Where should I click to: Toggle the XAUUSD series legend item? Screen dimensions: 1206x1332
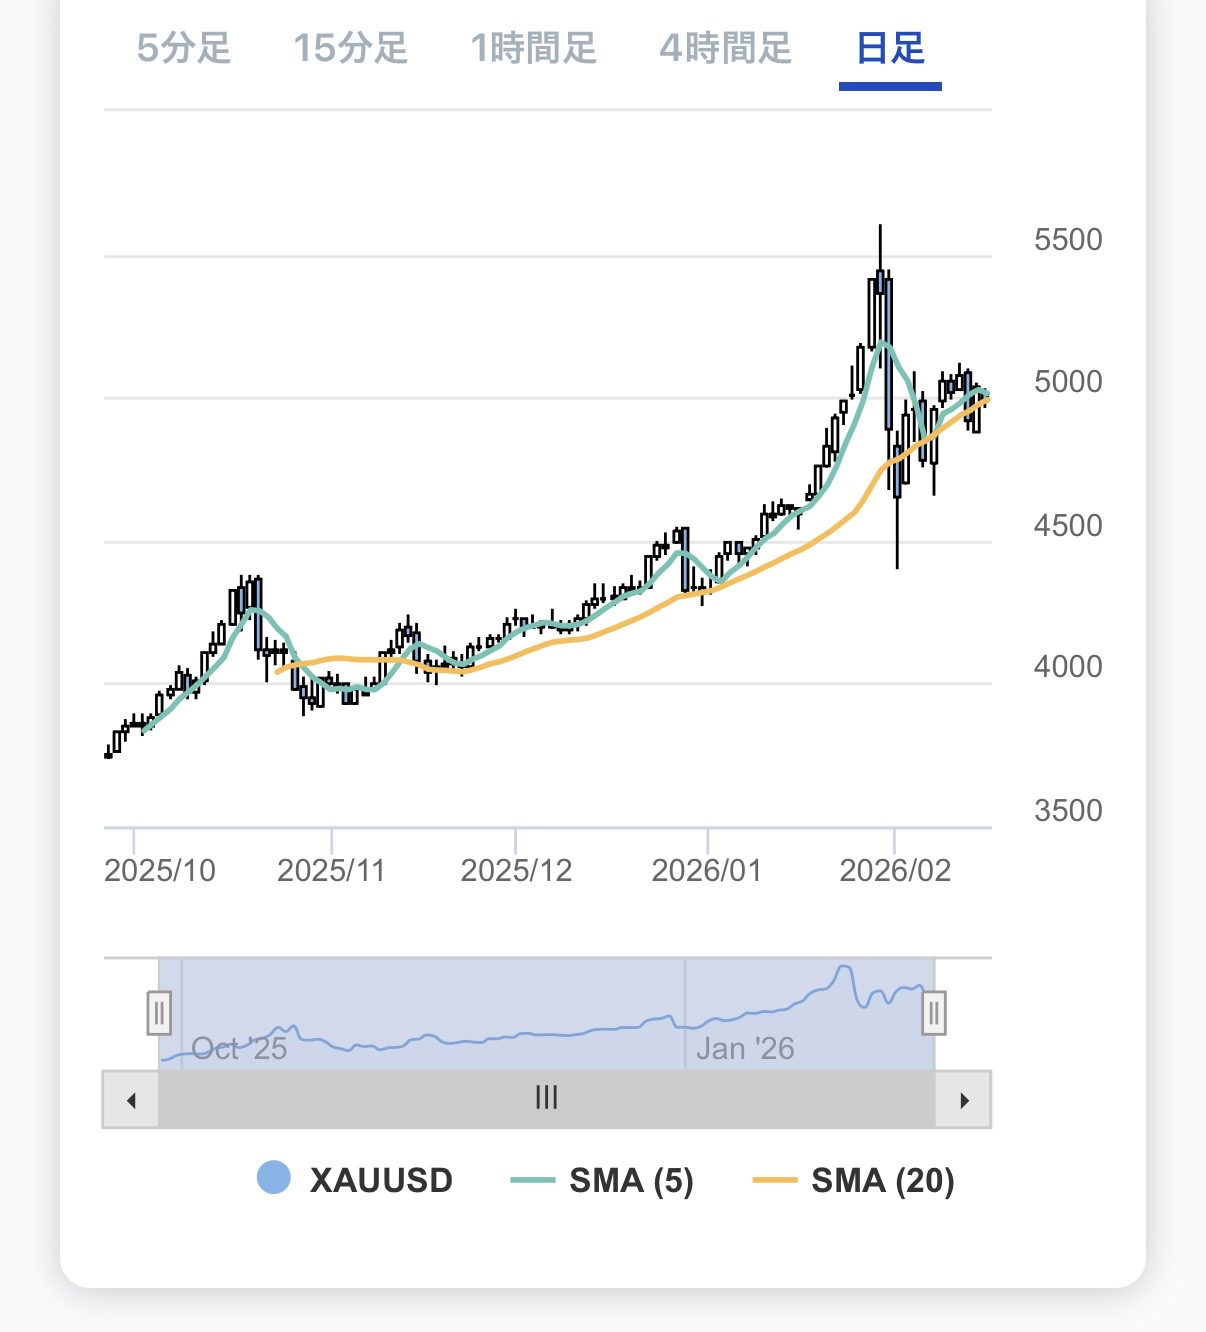(381, 1180)
